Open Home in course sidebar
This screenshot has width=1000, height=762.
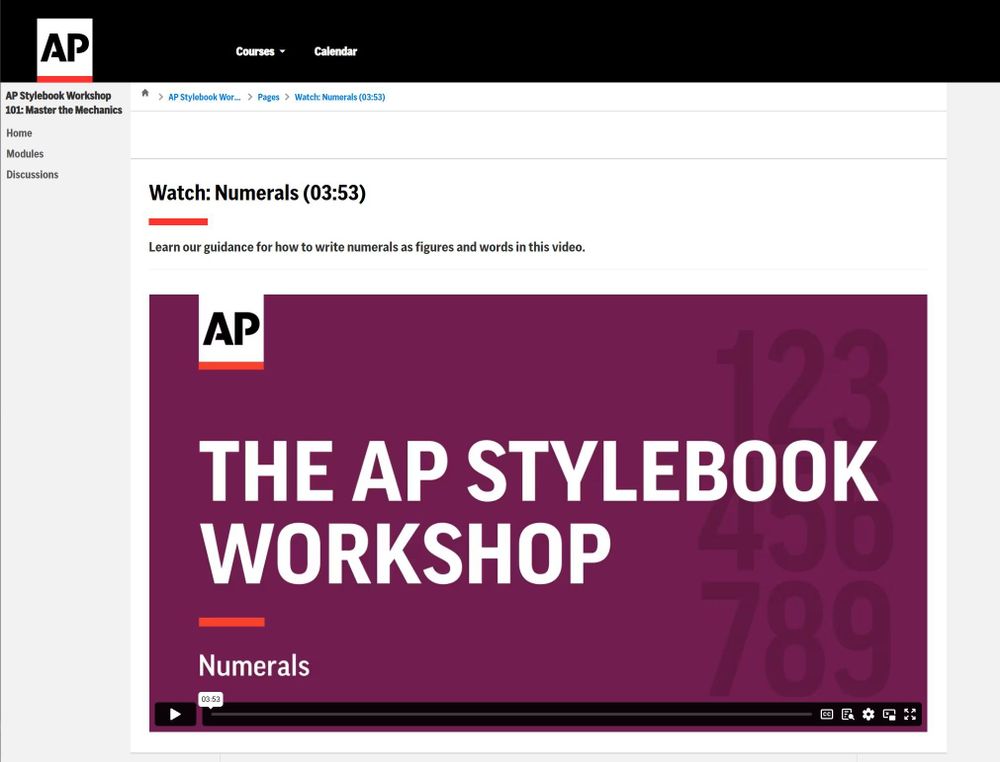pyautogui.click(x=19, y=133)
